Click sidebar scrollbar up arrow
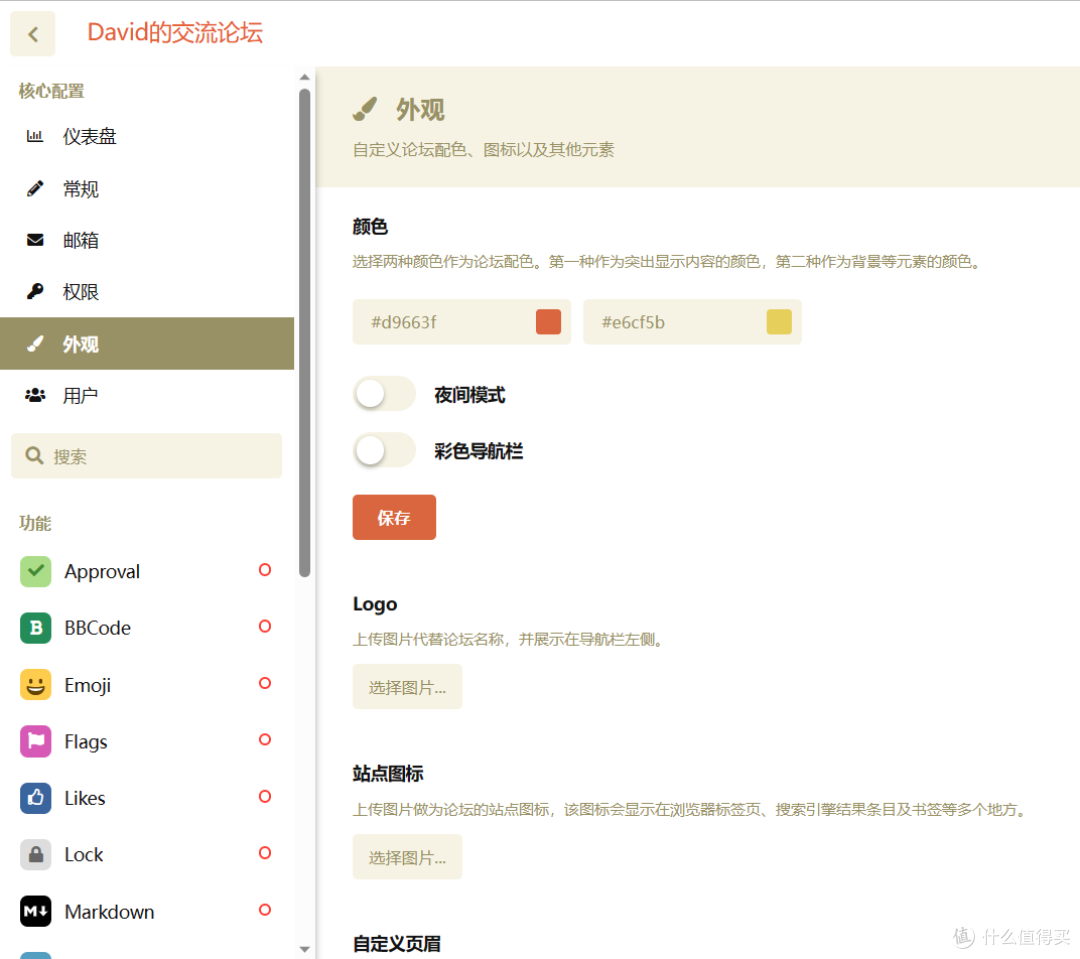This screenshot has height=959, width=1080. point(304,77)
